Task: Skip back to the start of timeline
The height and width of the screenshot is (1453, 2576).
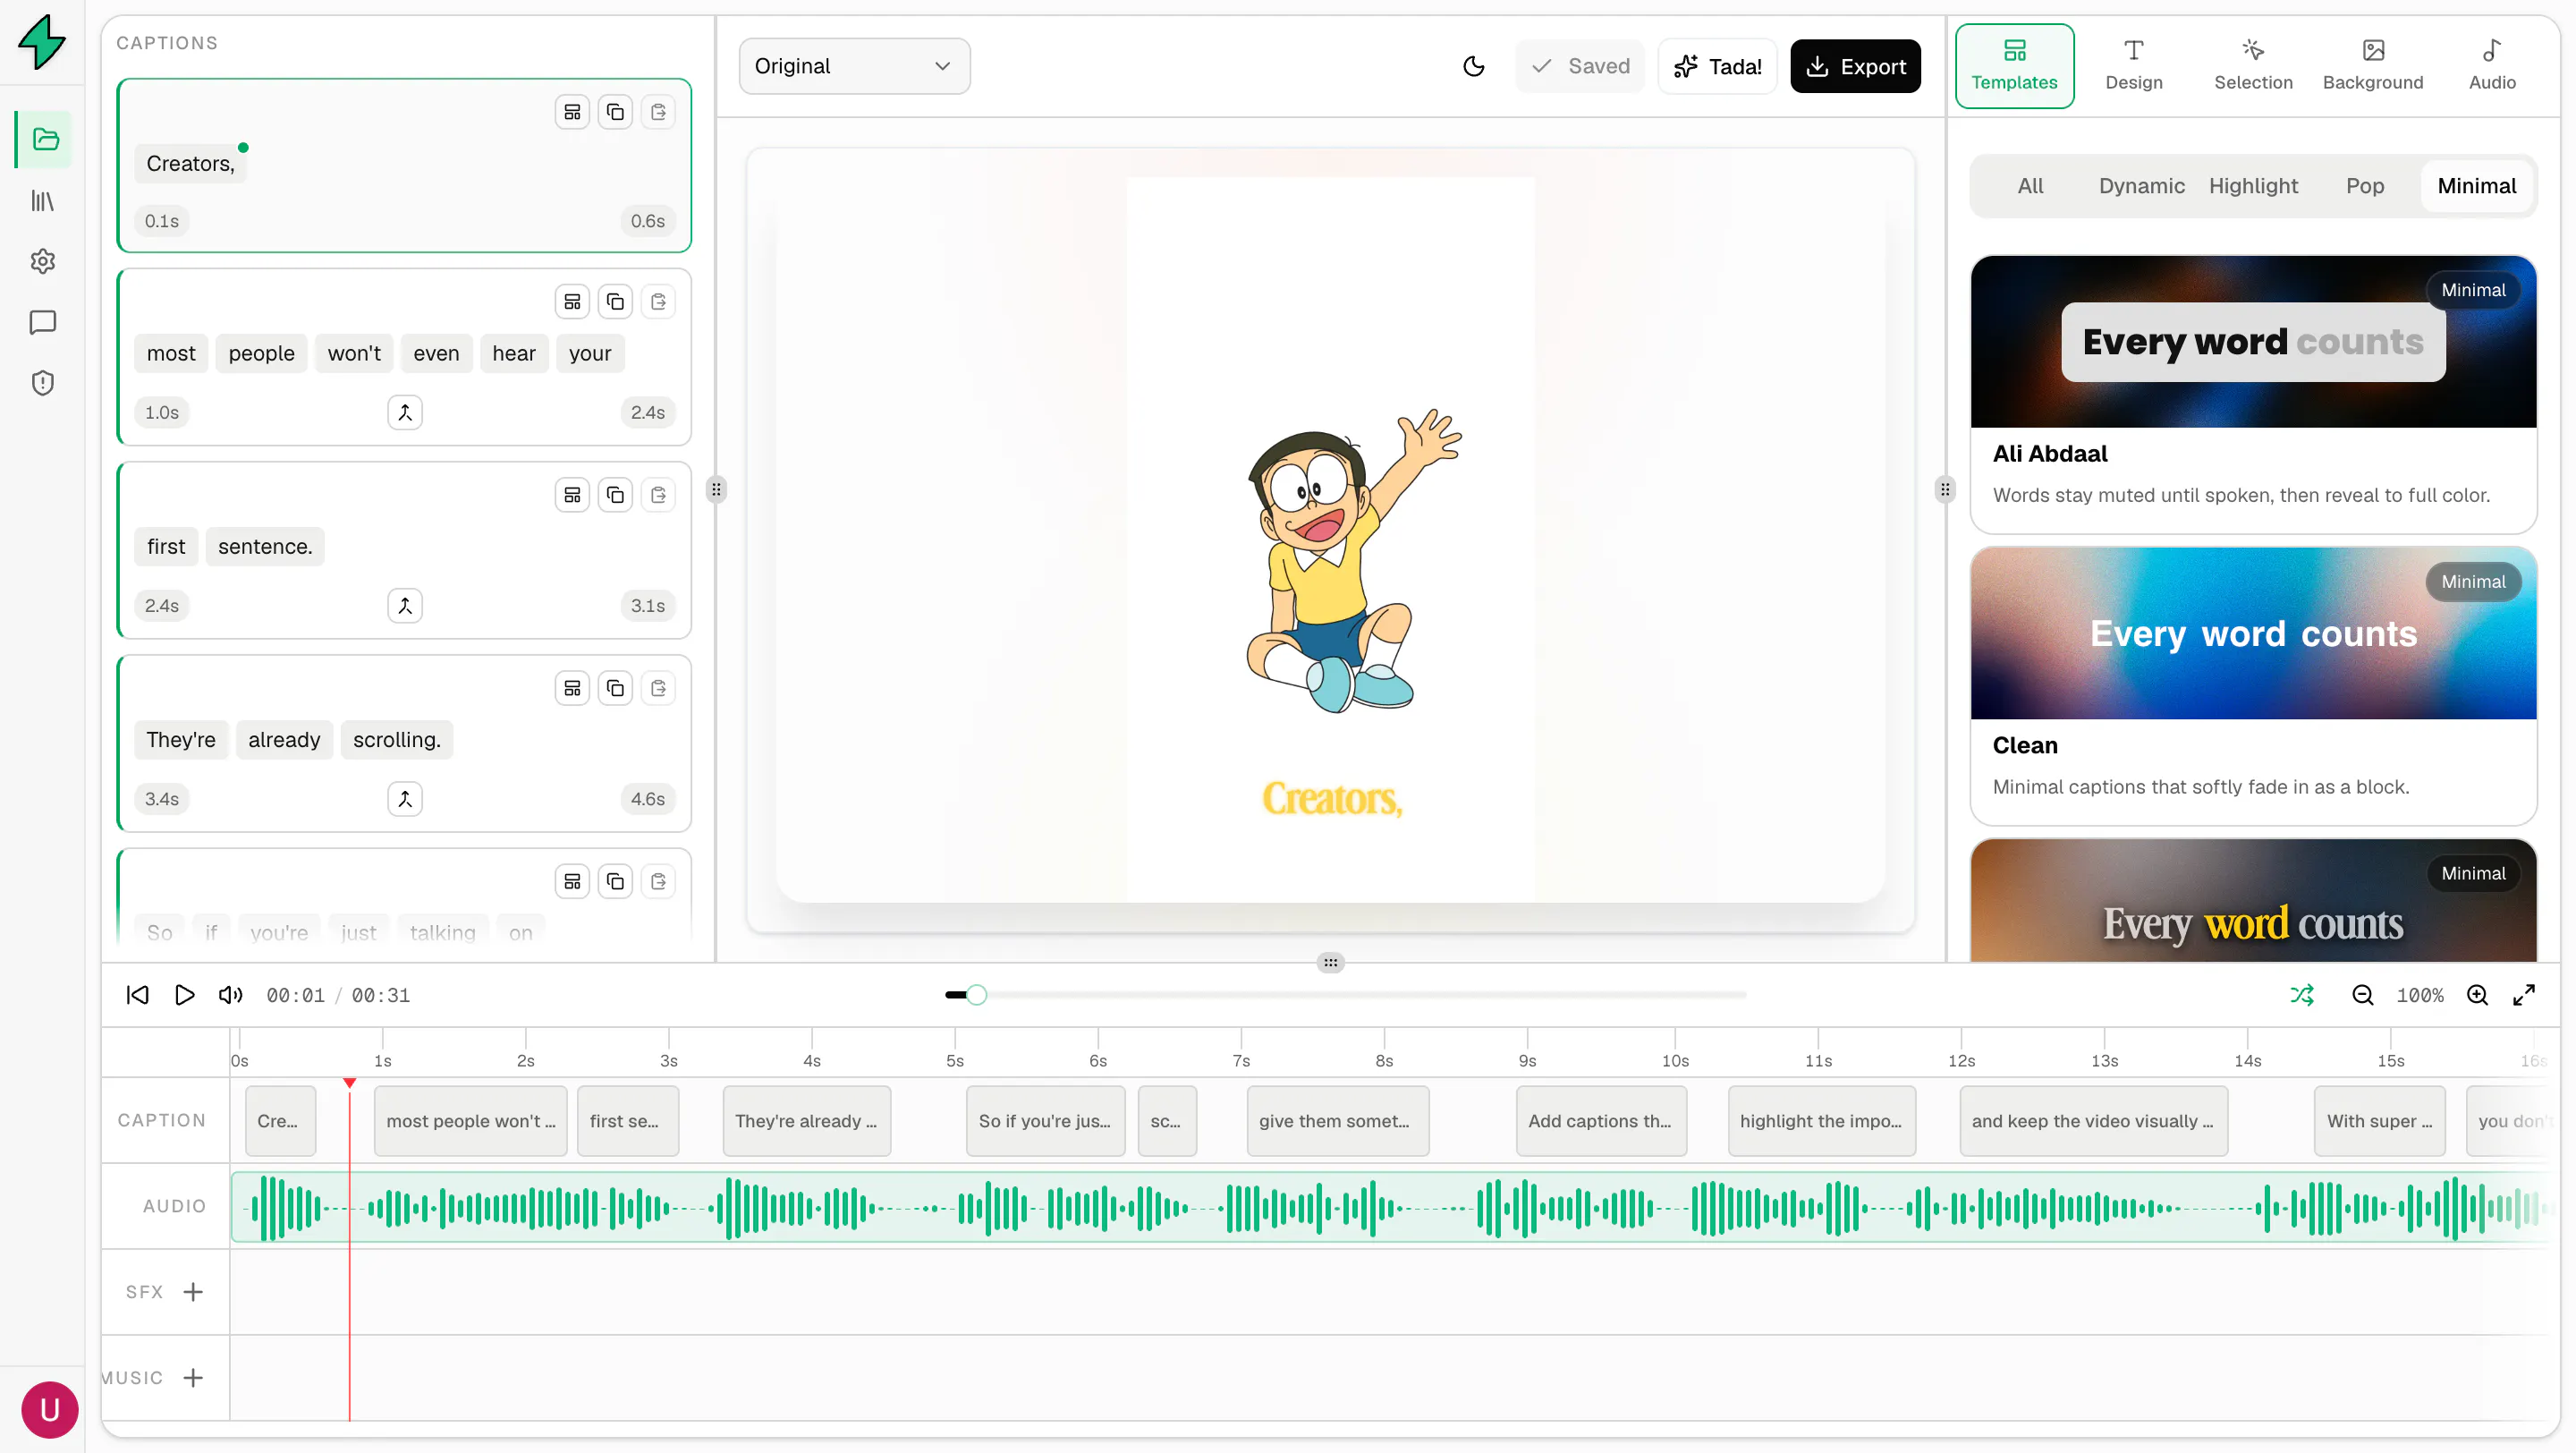Action: 138,995
